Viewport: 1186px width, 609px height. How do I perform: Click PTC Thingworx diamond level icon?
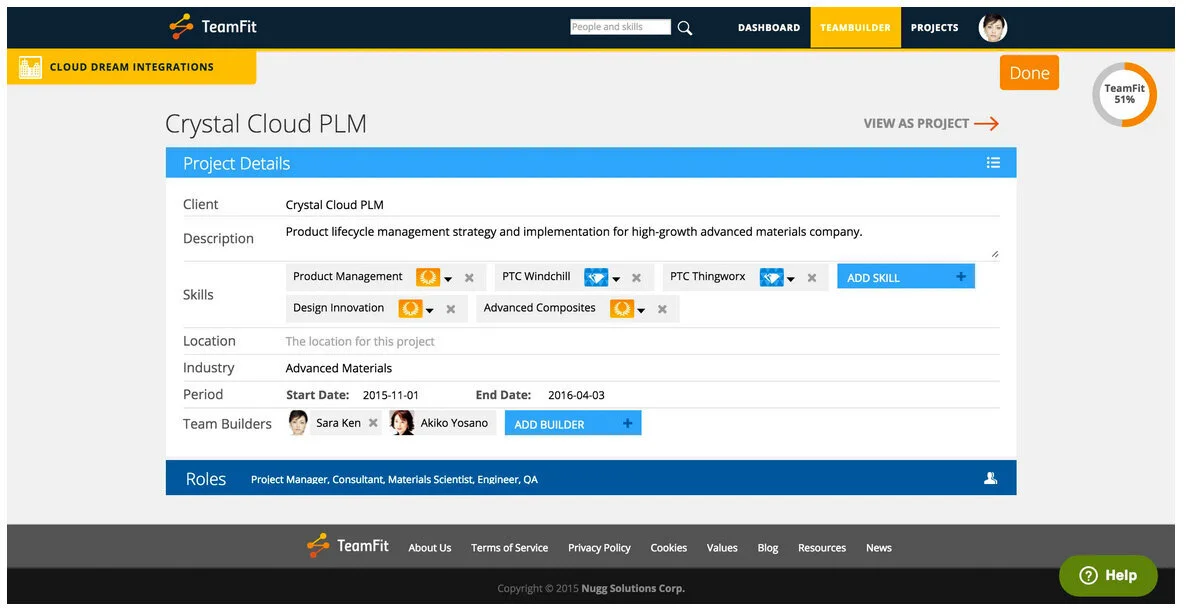772,277
